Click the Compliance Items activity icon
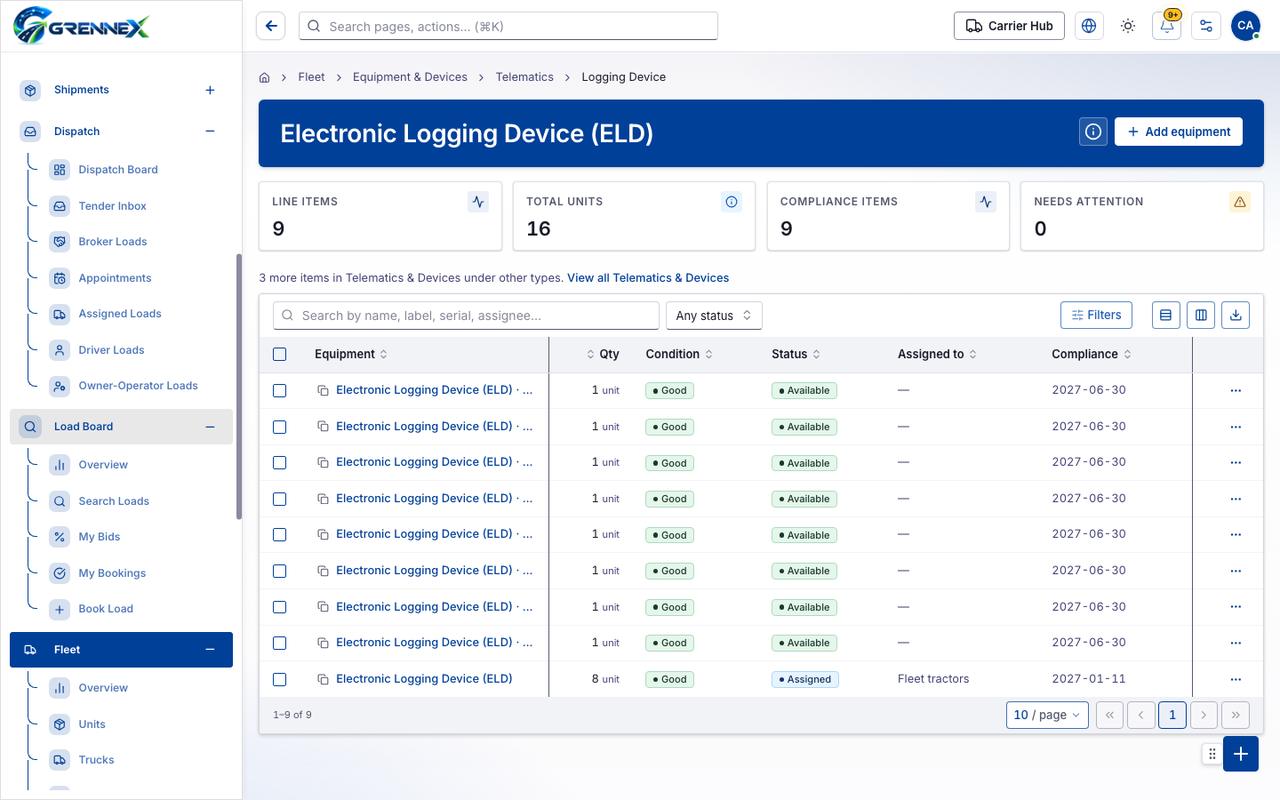The width and height of the screenshot is (1280, 800). click(x=986, y=202)
